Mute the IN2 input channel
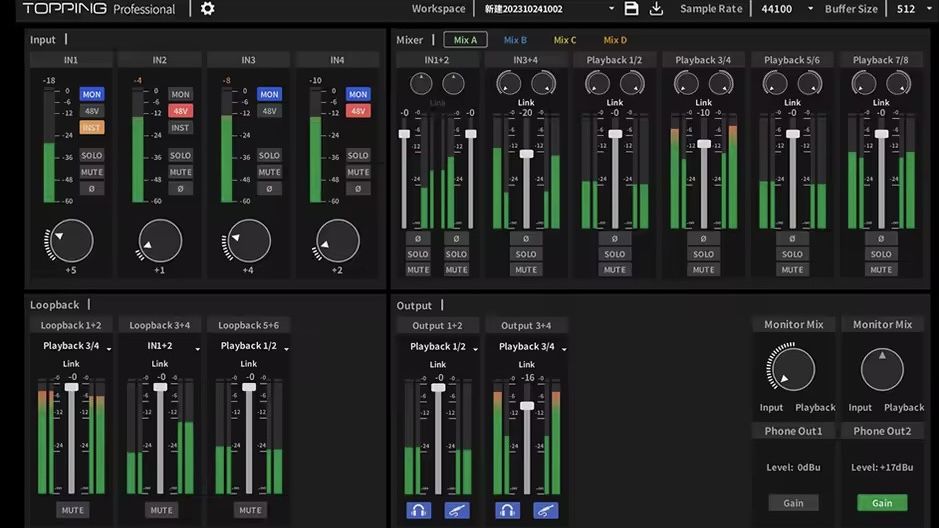 tap(180, 172)
